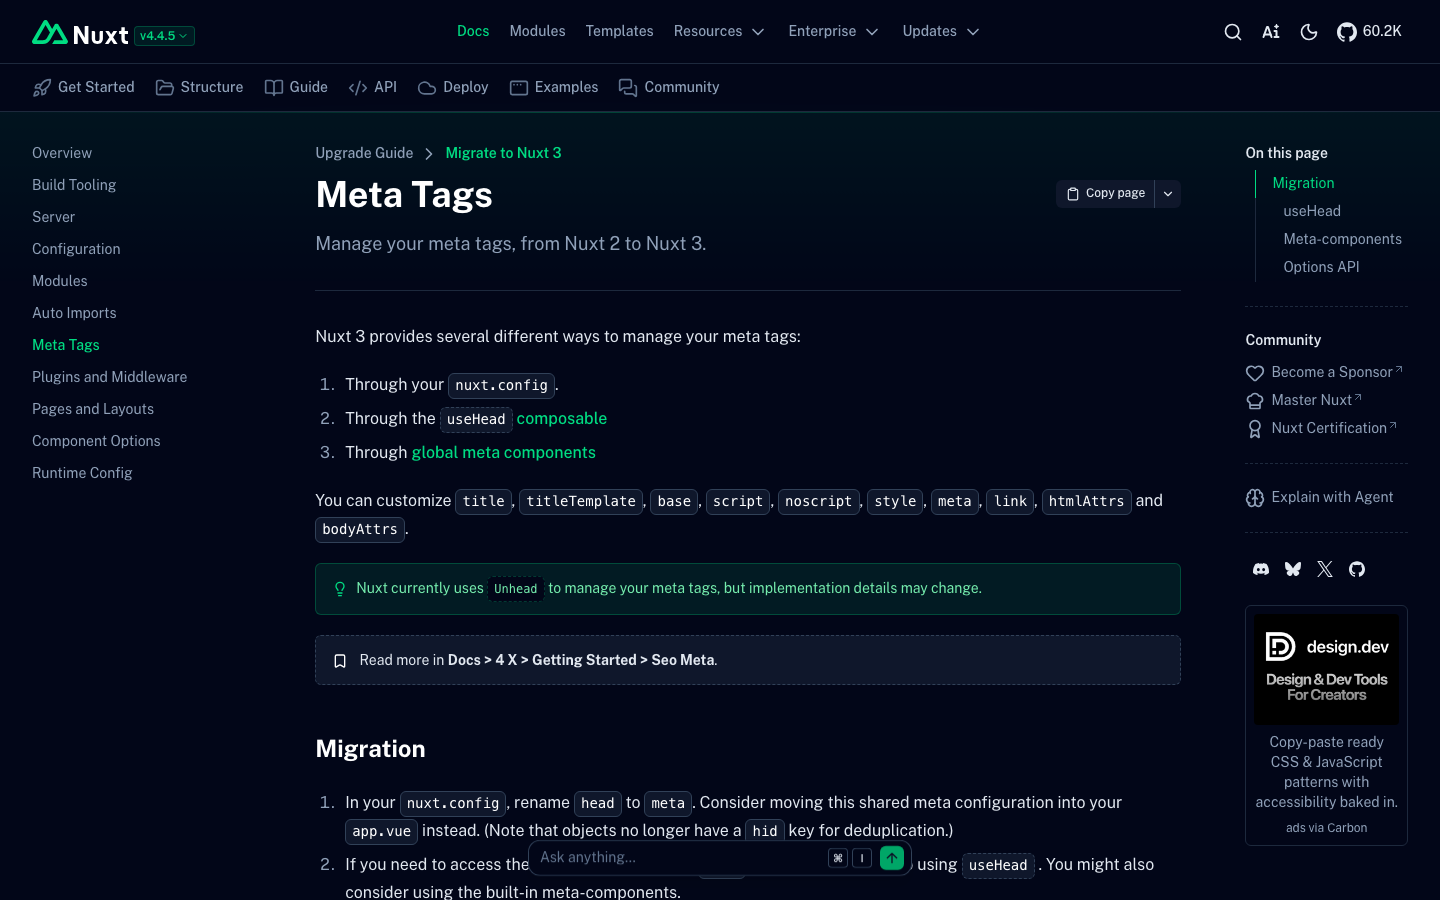Click the lightbulb tip icon
The height and width of the screenshot is (900, 1440).
pyautogui.click(x=340, y=589)
